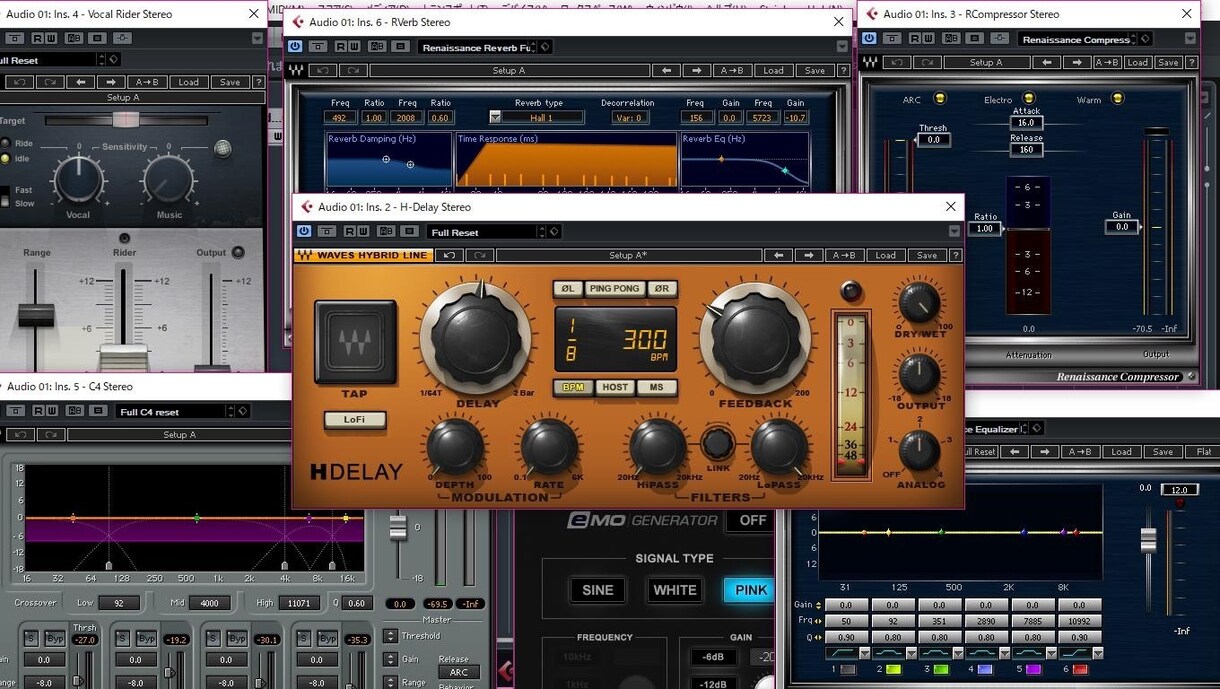Expand H-Delay window options arrow at header right

[954, 231]
